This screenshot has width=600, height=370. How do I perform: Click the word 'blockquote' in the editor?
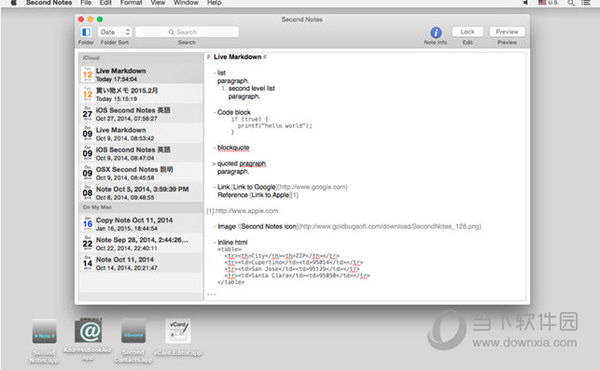[233, 148]
